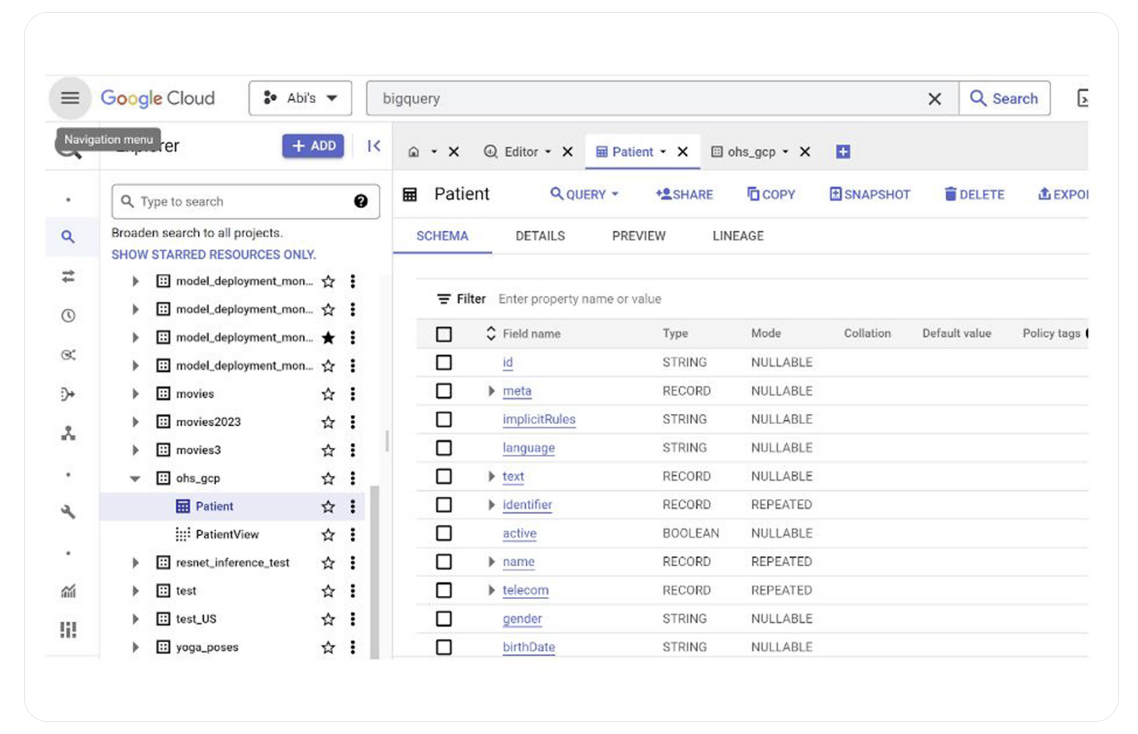The image size is (1138, 734).
Task: Click the ADD button in Explorer
Action: point(313,146)
